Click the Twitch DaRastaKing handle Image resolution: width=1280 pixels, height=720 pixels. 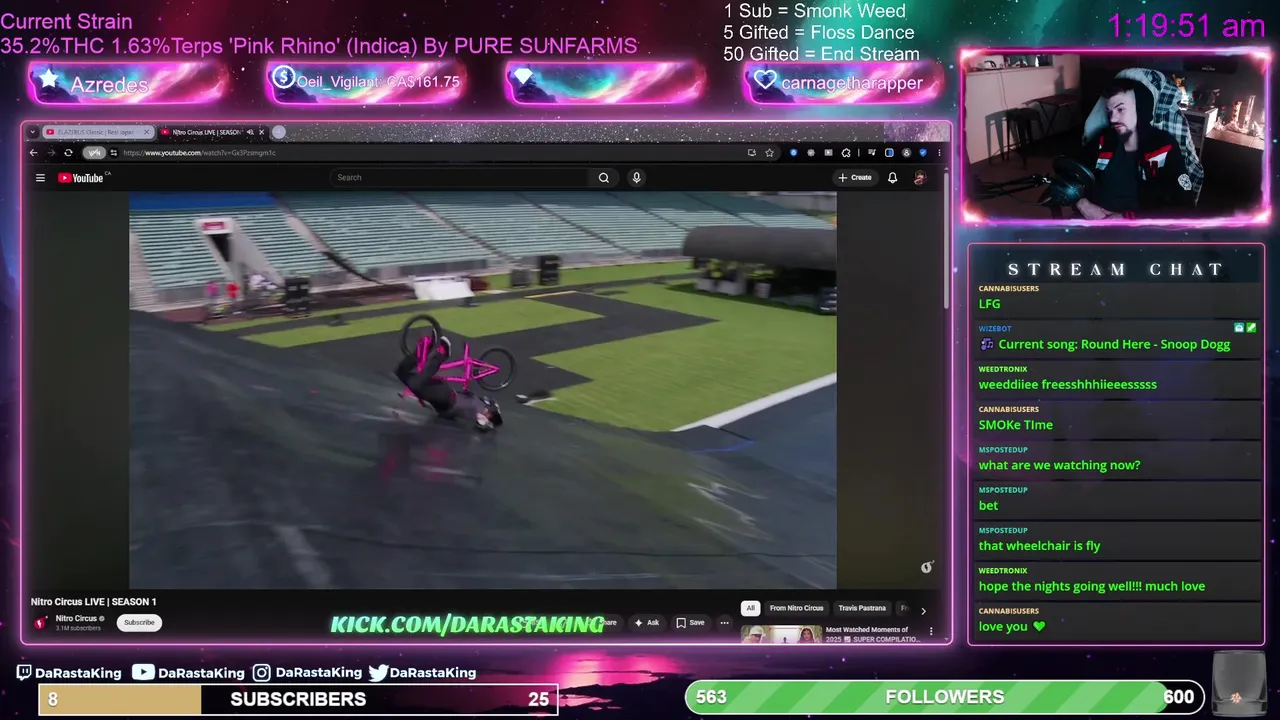click(x=69, y=673)
